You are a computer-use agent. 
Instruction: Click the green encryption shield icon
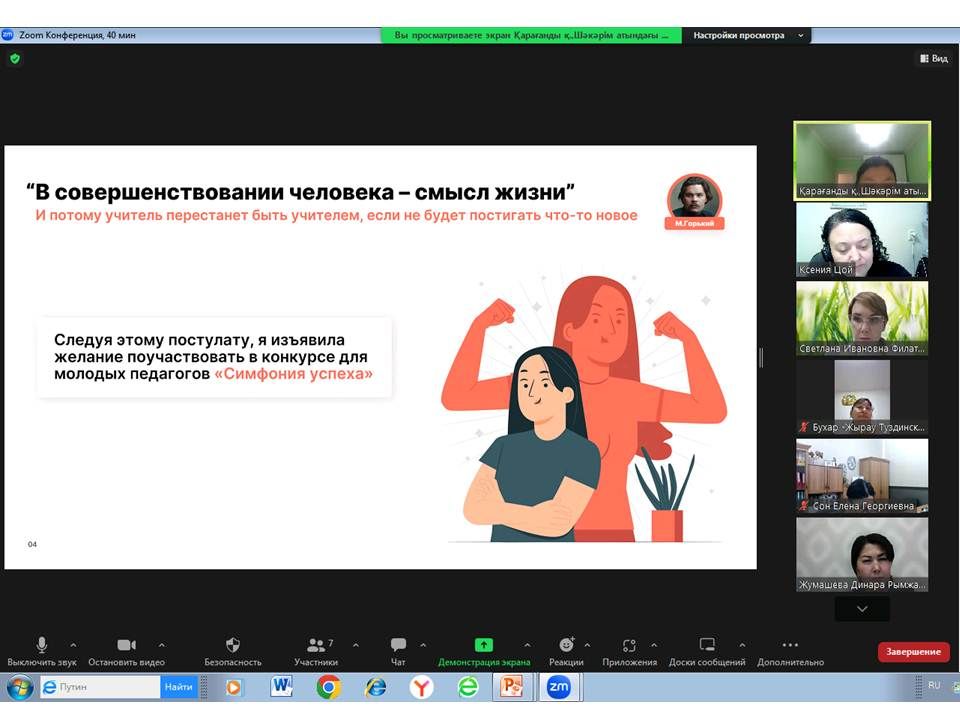pos(14,59)
